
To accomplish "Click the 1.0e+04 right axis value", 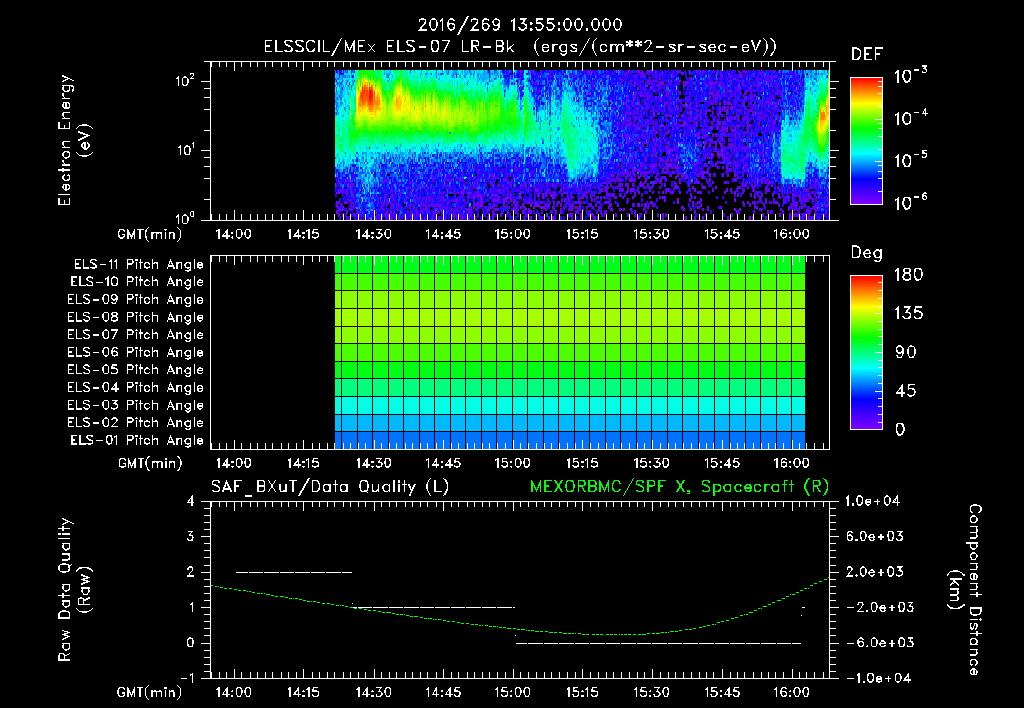I will (x=872, y=502).
